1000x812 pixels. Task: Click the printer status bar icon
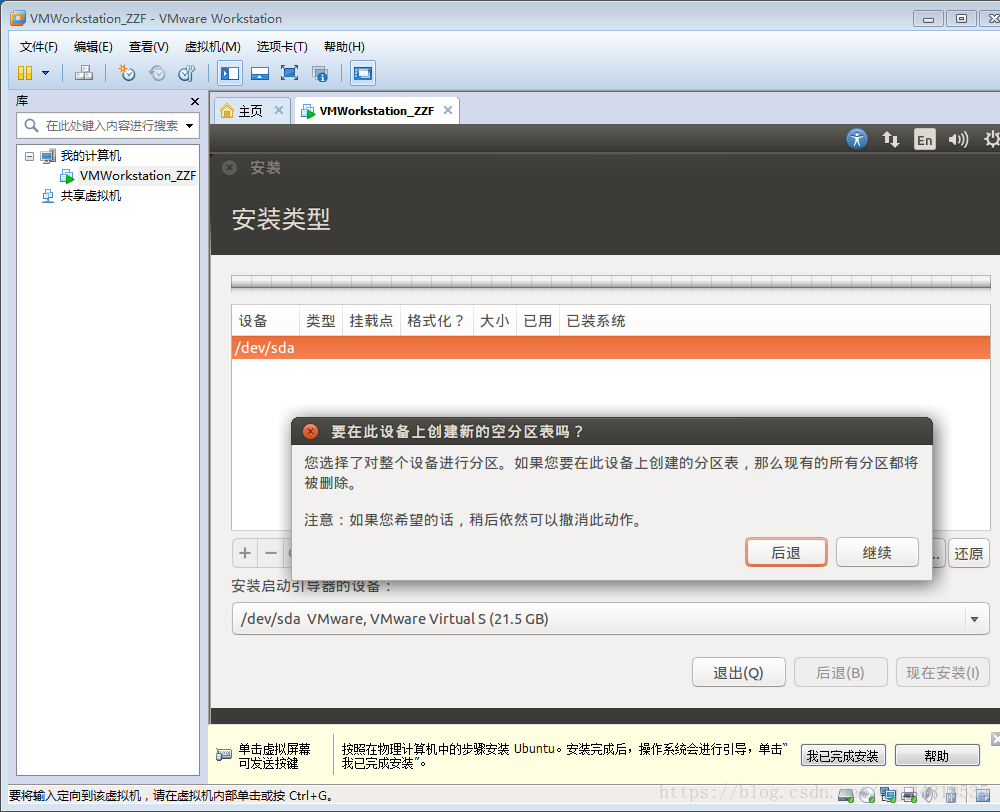909,795
